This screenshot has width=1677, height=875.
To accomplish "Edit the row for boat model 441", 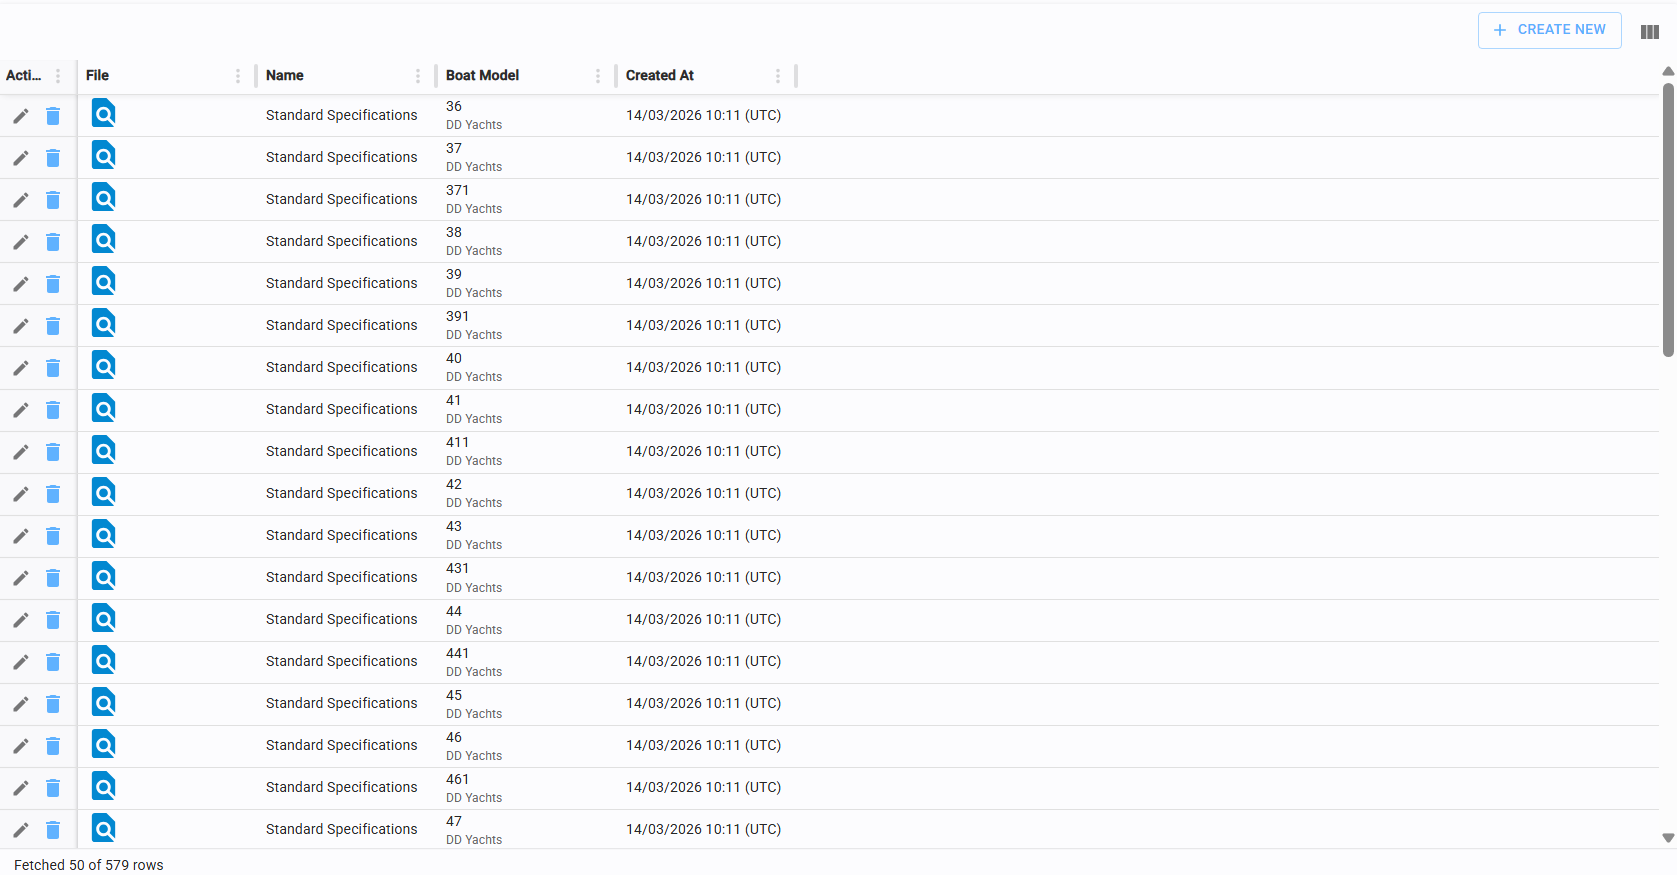I will (20, 662).
